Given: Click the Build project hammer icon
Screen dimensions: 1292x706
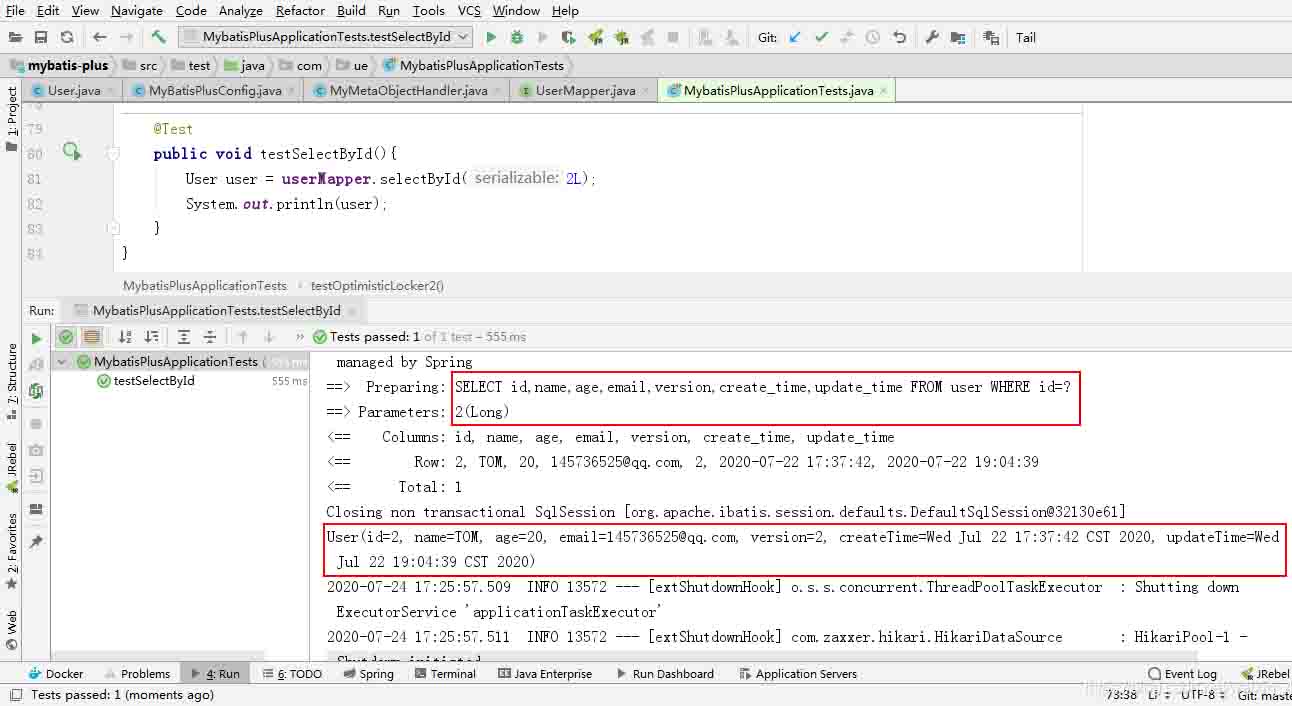Looking at the screenshot, I should coord(158,37).
